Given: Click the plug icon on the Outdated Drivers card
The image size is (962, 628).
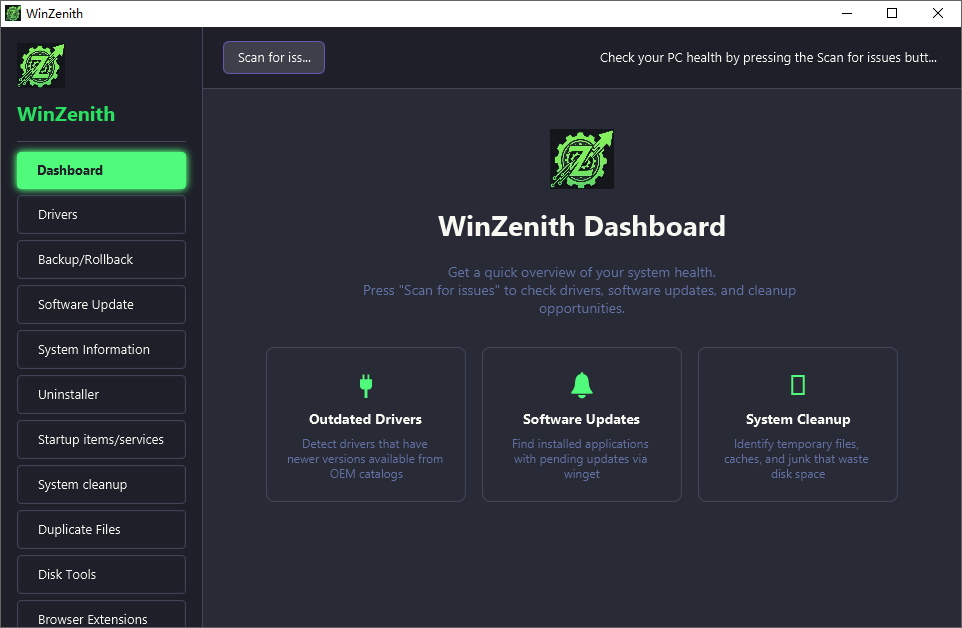Looking at the screenshot, I should (x=366, y=385).
